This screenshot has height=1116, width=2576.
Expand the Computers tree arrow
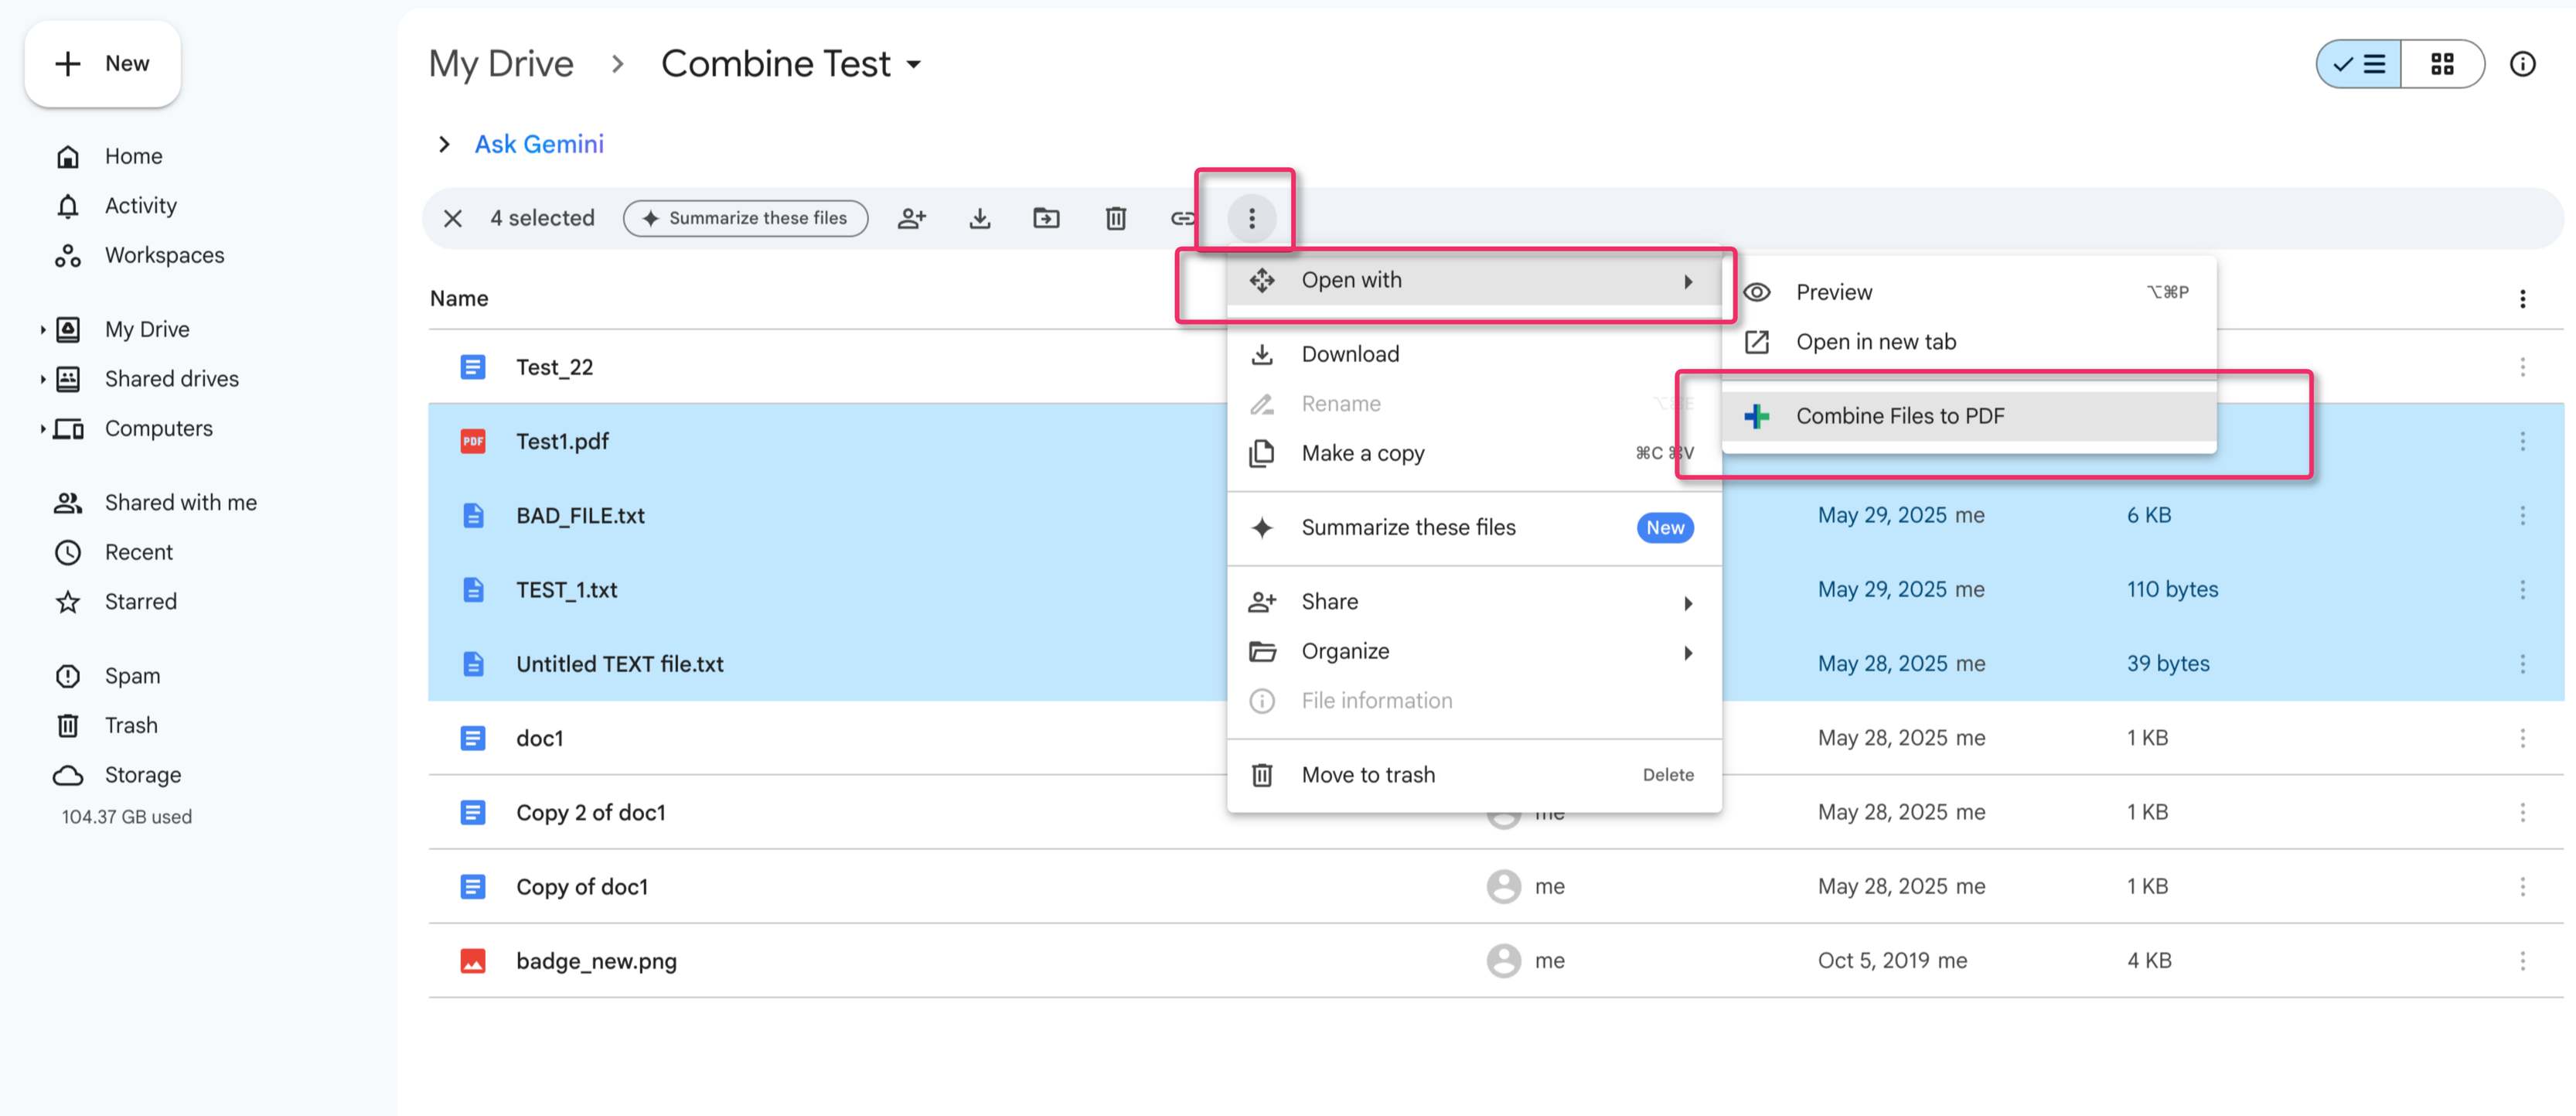pyautogui.click(x=43, y=428)
